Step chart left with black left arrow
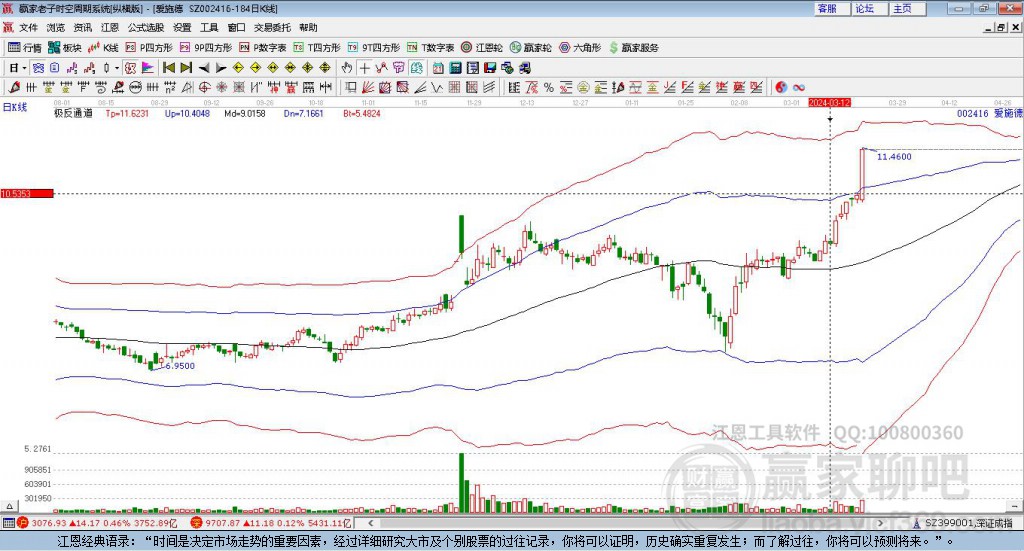The width and height of the screenshot is (1024, 551). coord(204,68)
